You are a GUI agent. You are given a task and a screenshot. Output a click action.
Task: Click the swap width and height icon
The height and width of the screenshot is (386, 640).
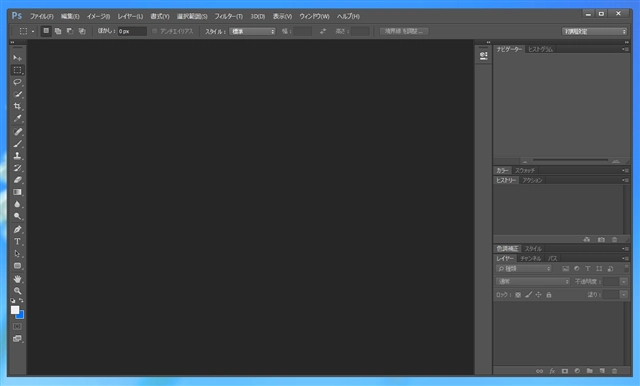click(x=323, y=31)
